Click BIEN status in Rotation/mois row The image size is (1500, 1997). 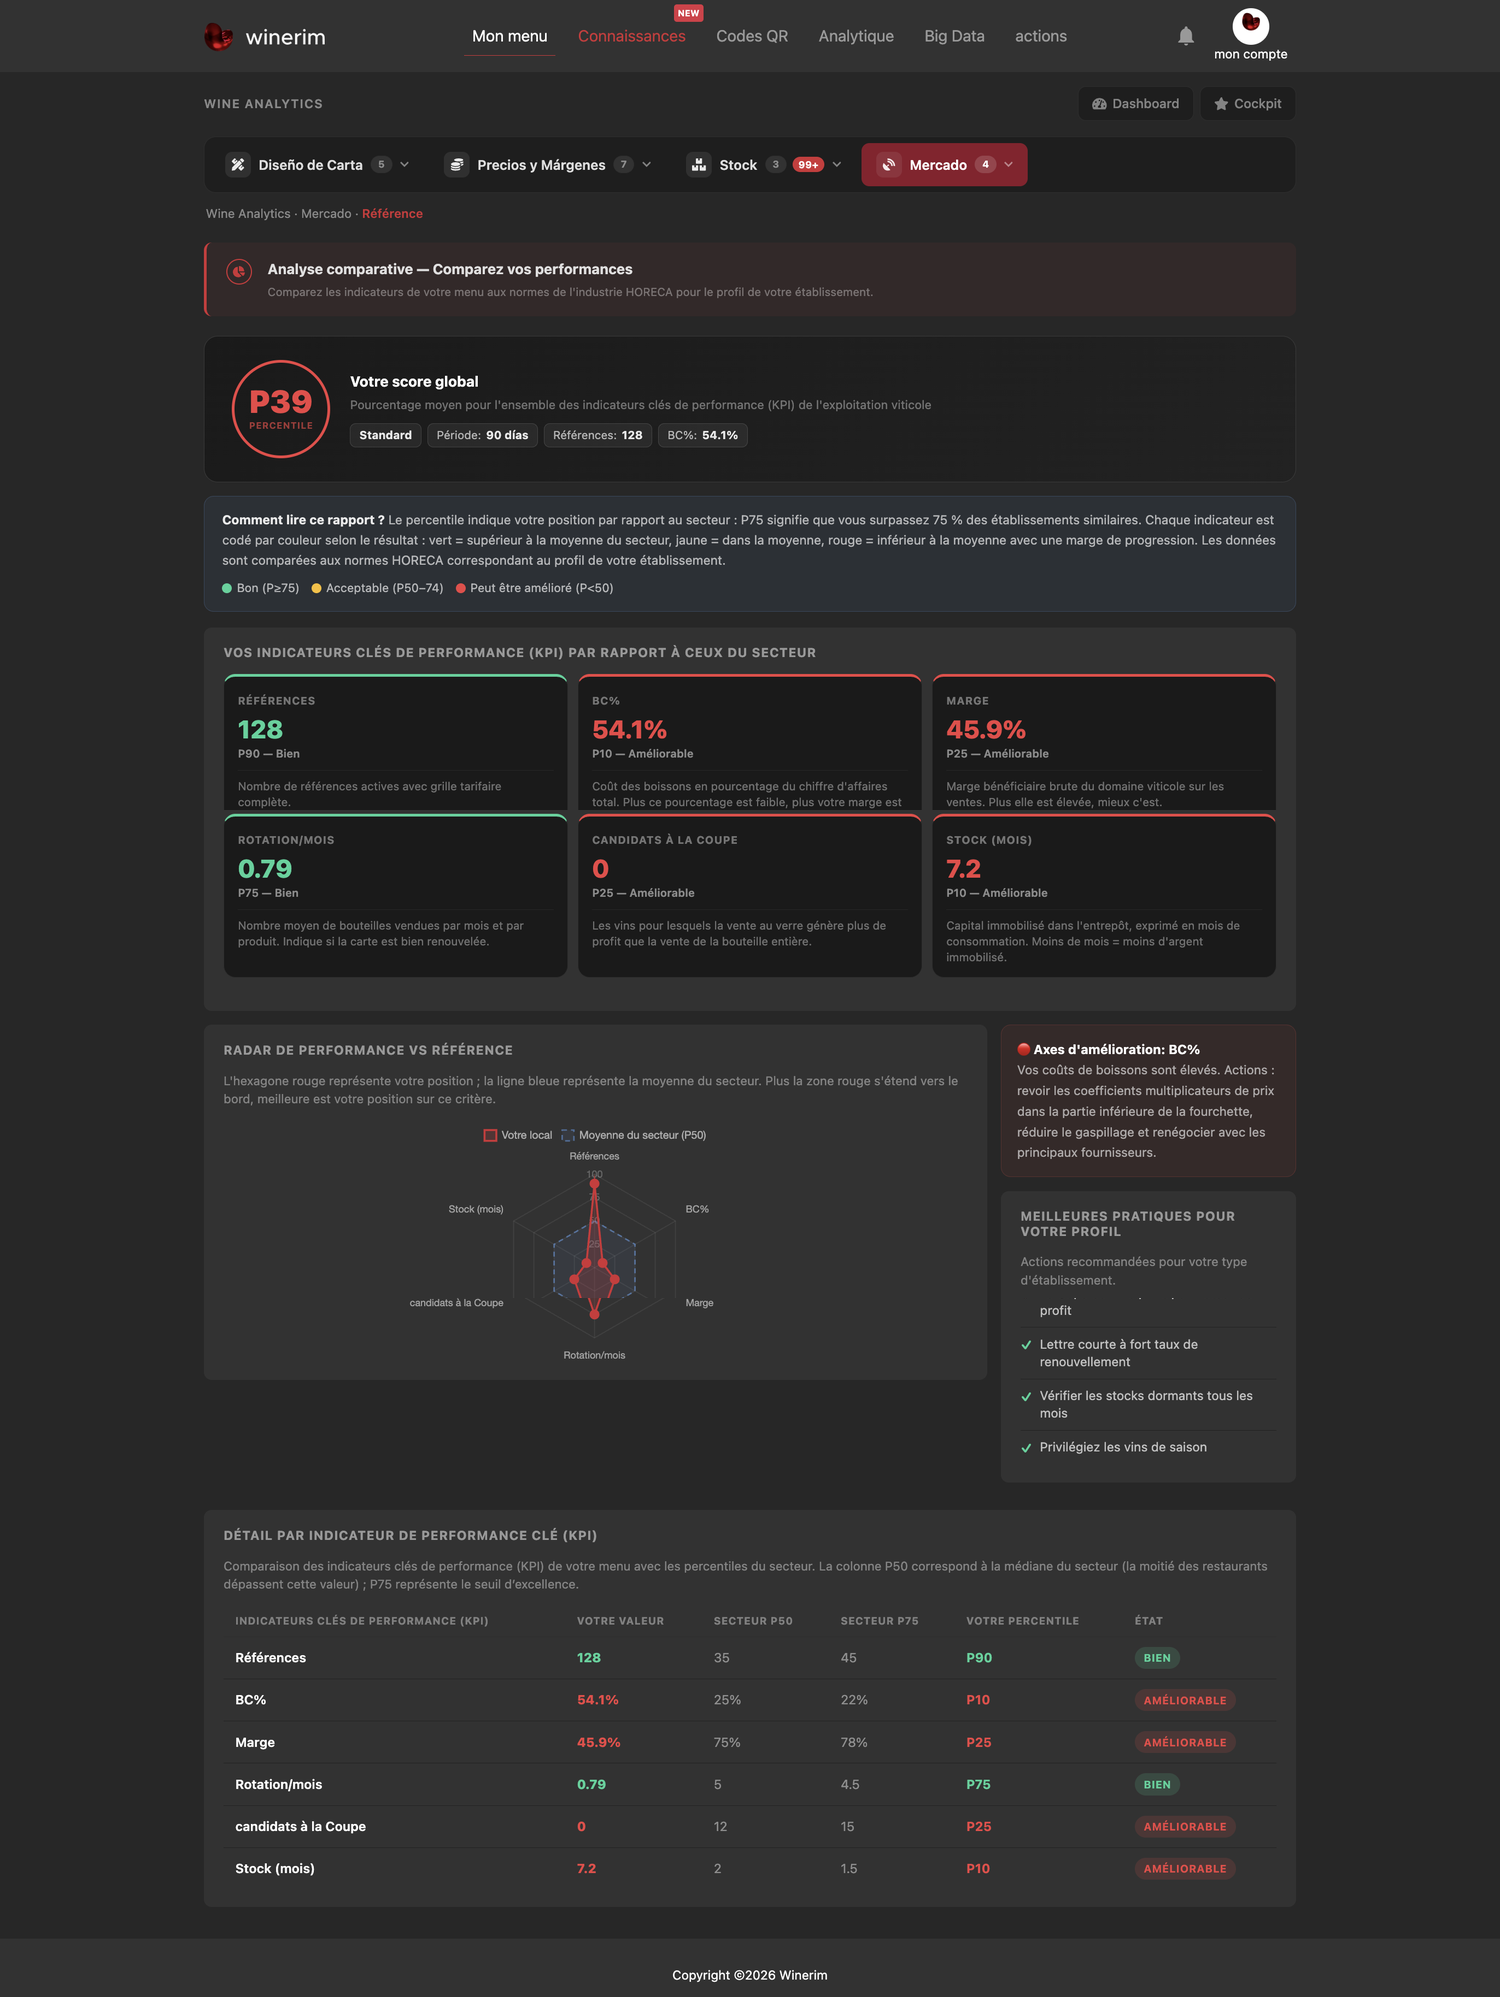[x=1157, y=1784]
